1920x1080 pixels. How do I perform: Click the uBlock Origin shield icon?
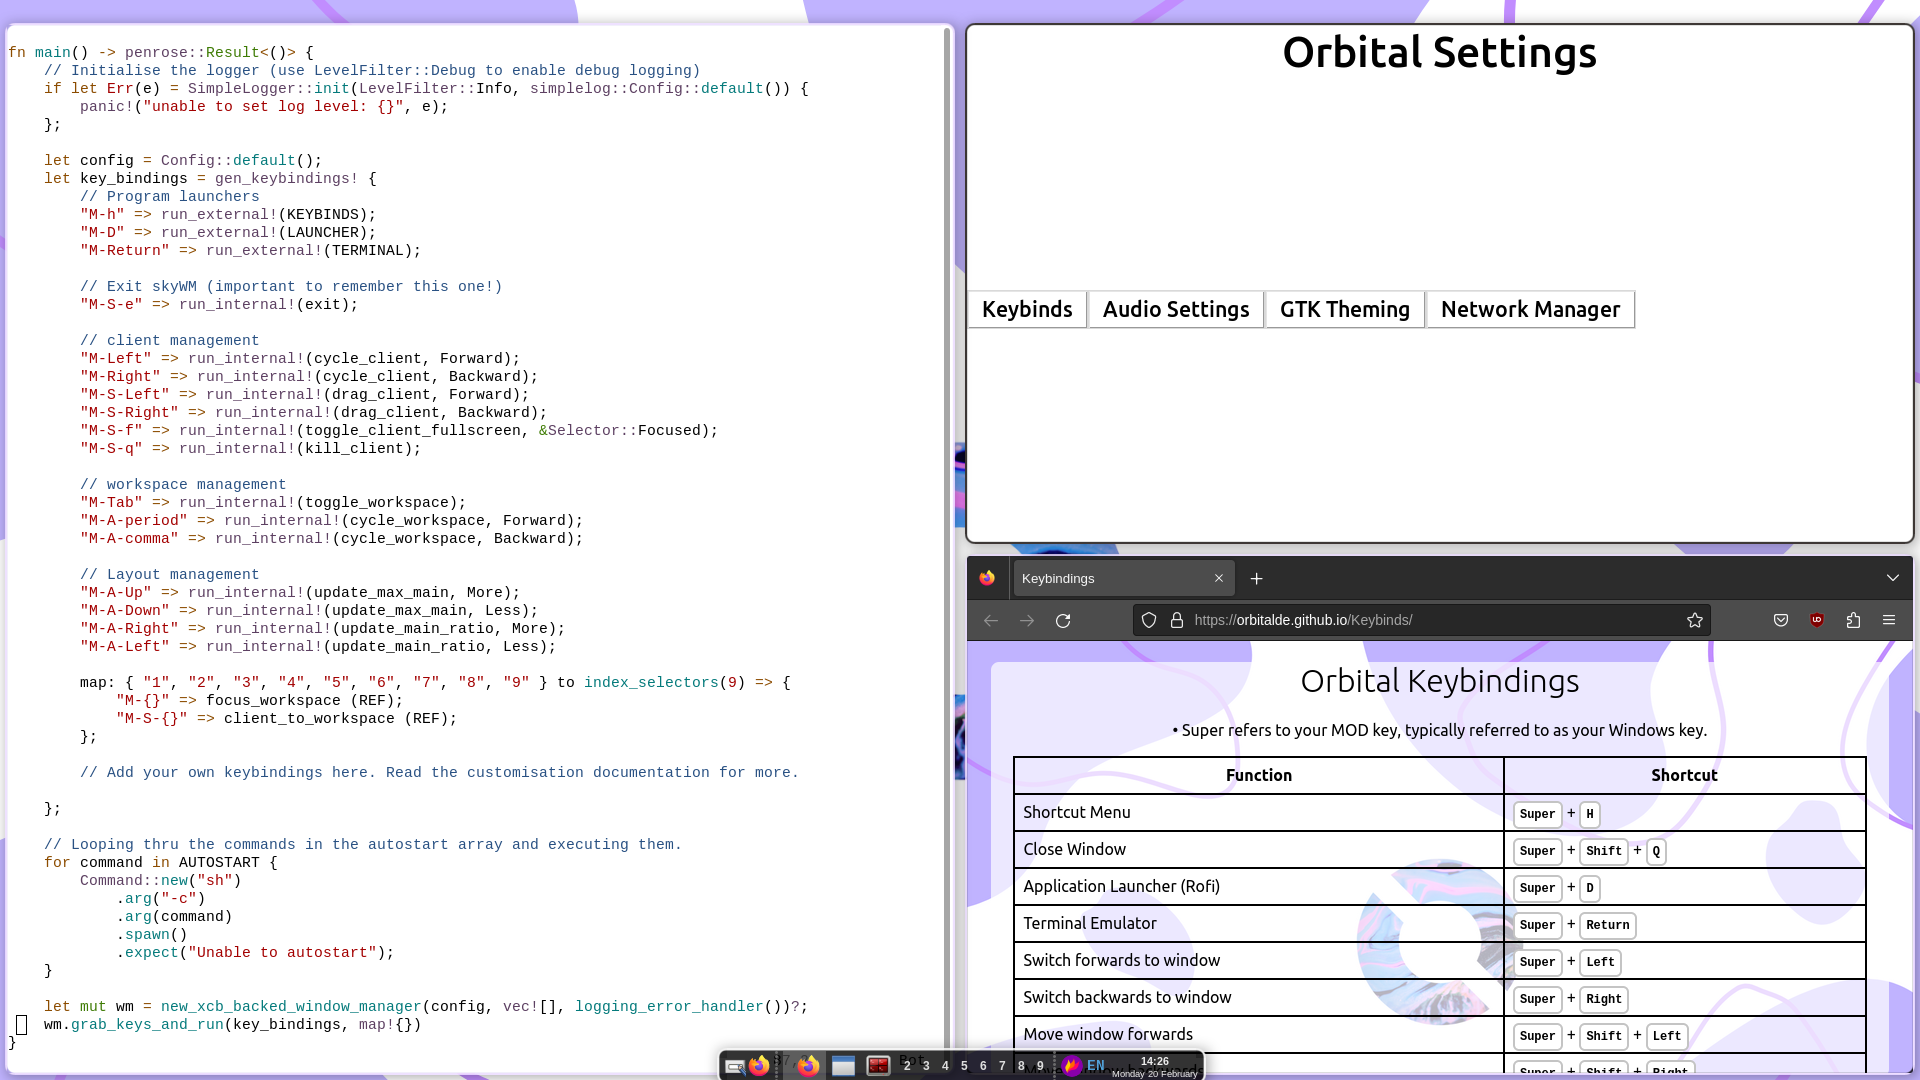tap(1817, 621)
